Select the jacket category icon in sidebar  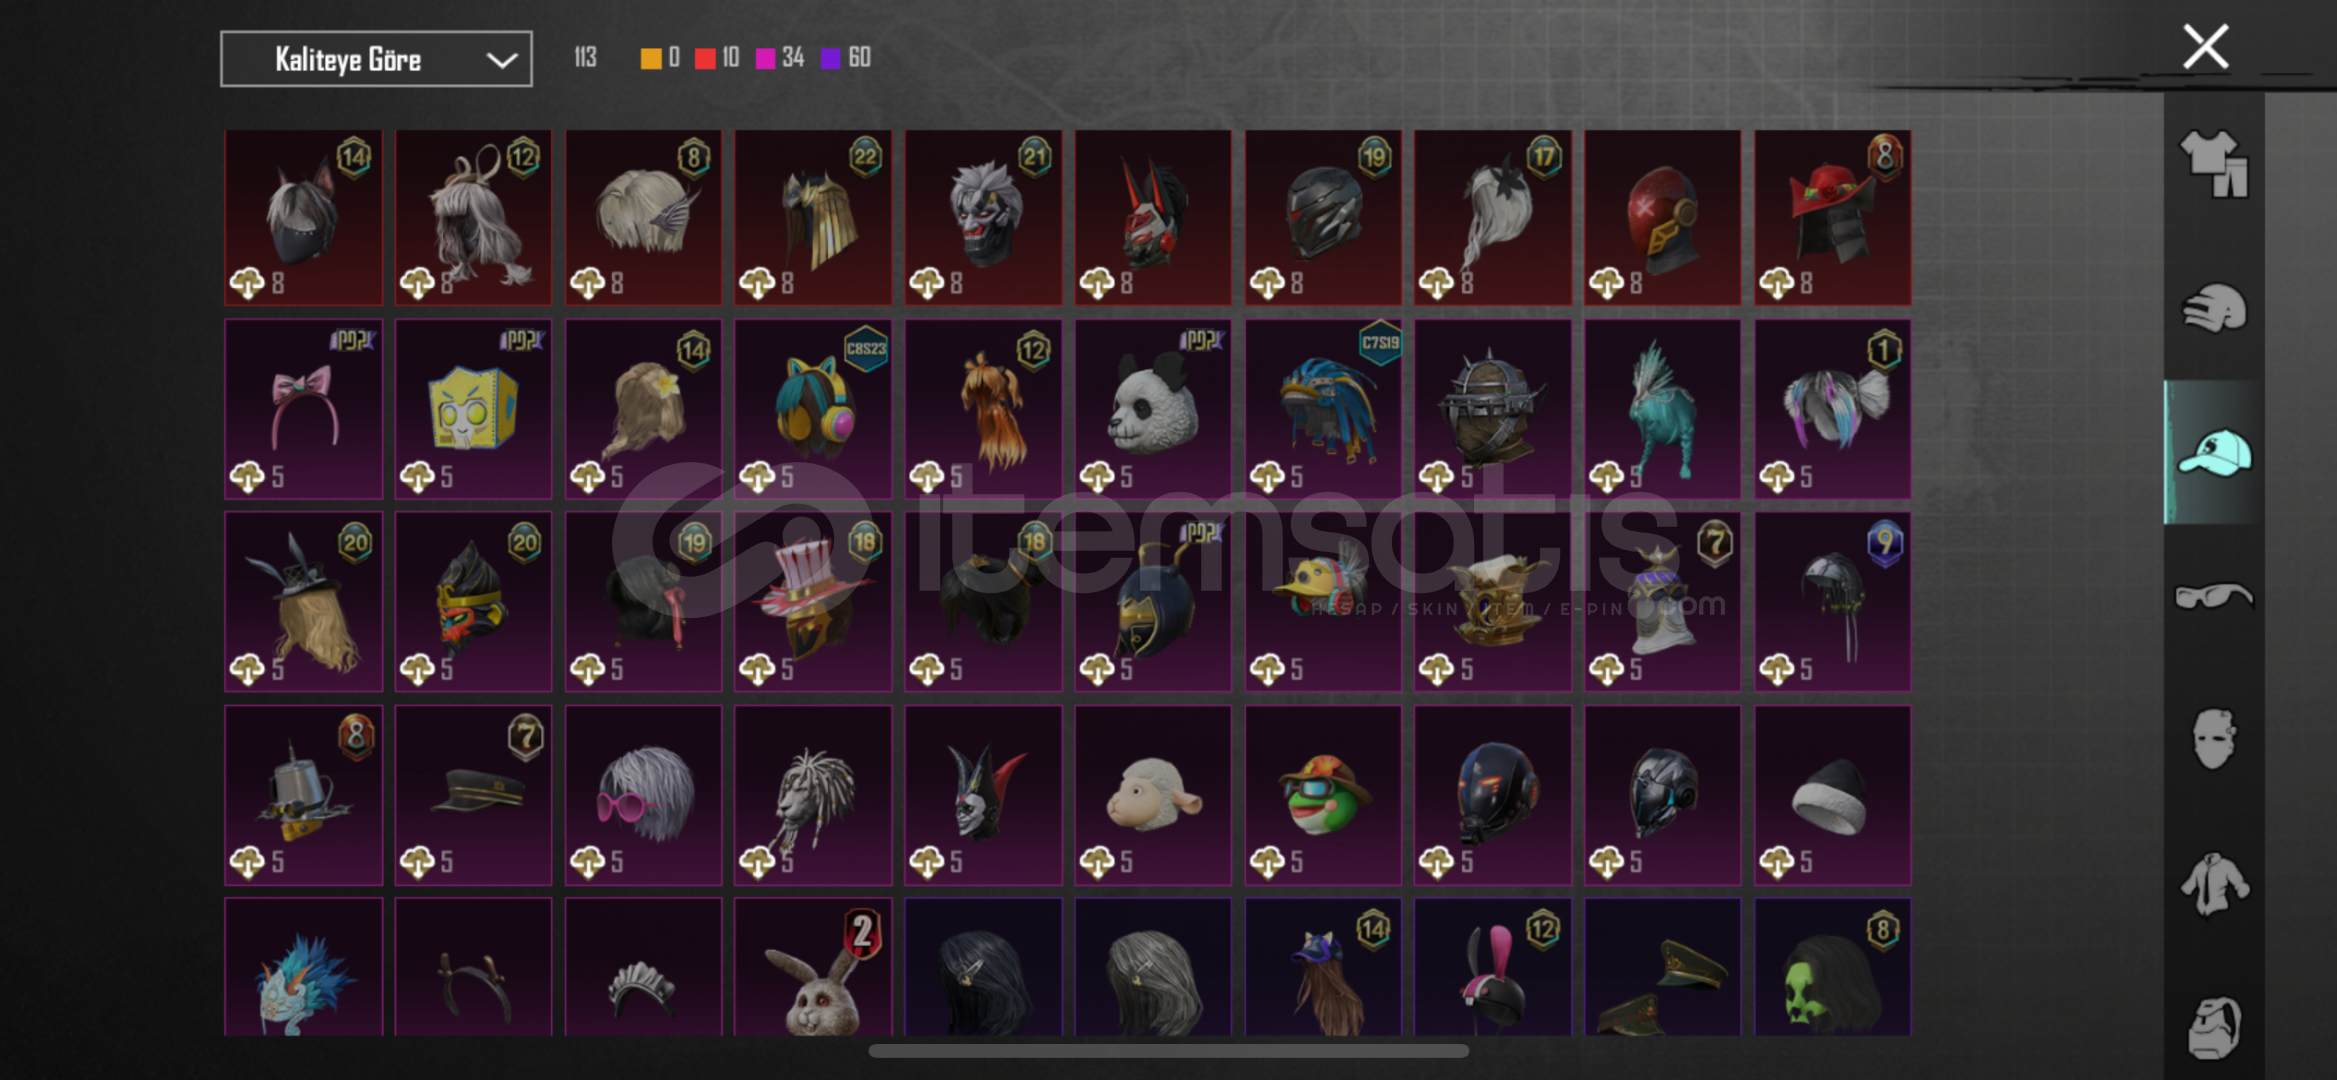click(x=2214, y=884)
